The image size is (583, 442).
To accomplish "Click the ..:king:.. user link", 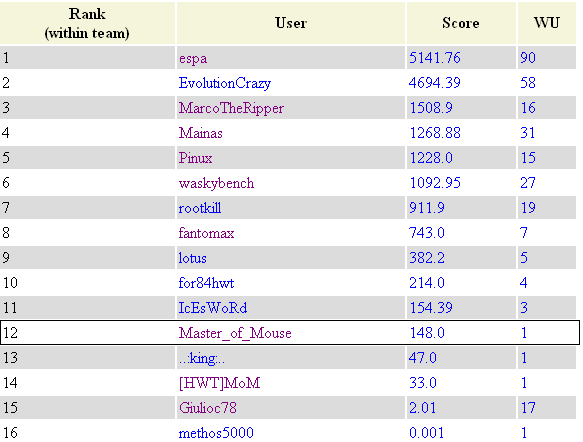I will pyautogui.click(x=201, y=358).
